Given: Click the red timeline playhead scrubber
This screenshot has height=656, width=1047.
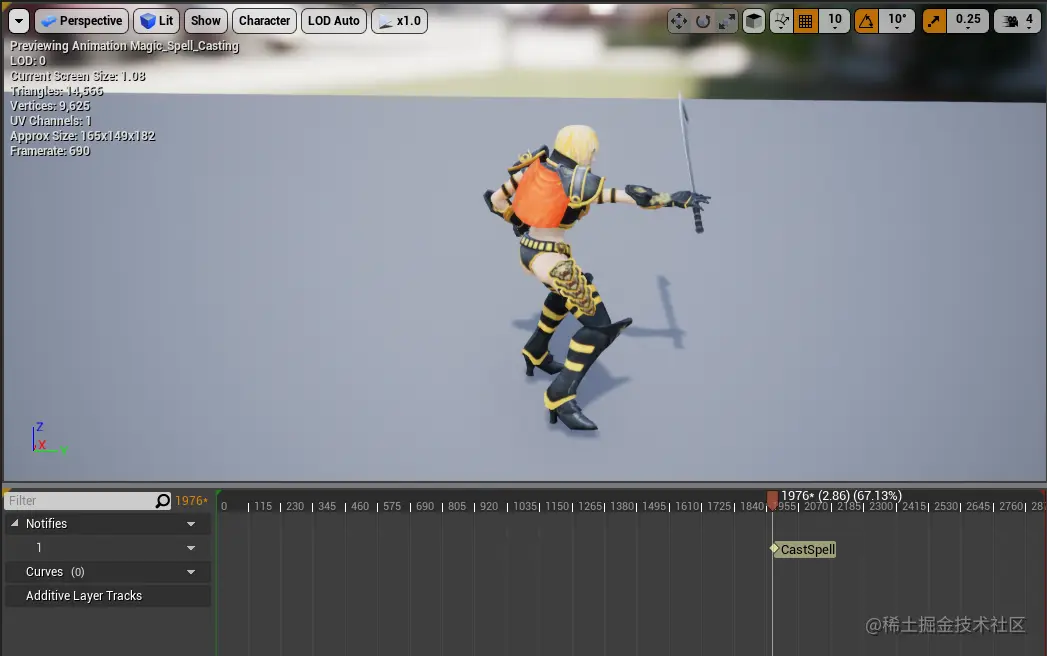Looking at the screenshot, I should (772, 500).
